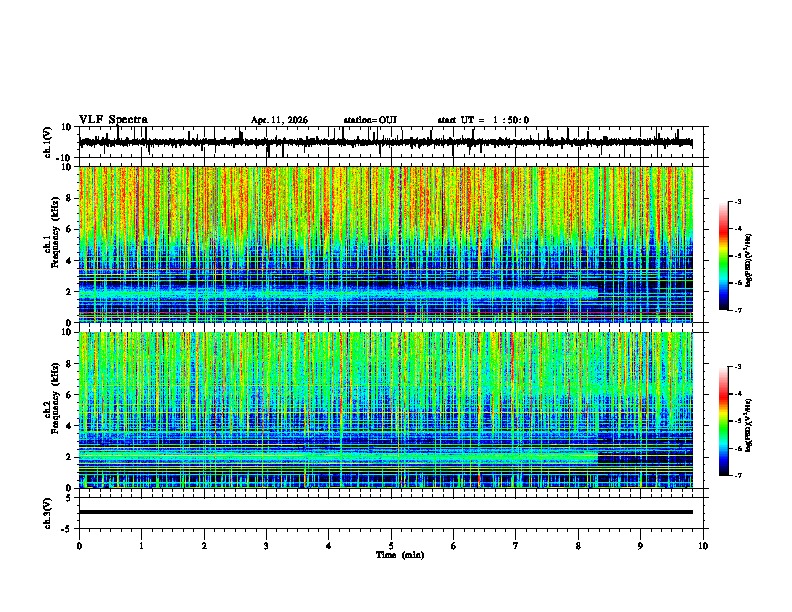Click time axis tick label "4"
792x612 pixels.
pyautogui.click(x=329, y=546)
